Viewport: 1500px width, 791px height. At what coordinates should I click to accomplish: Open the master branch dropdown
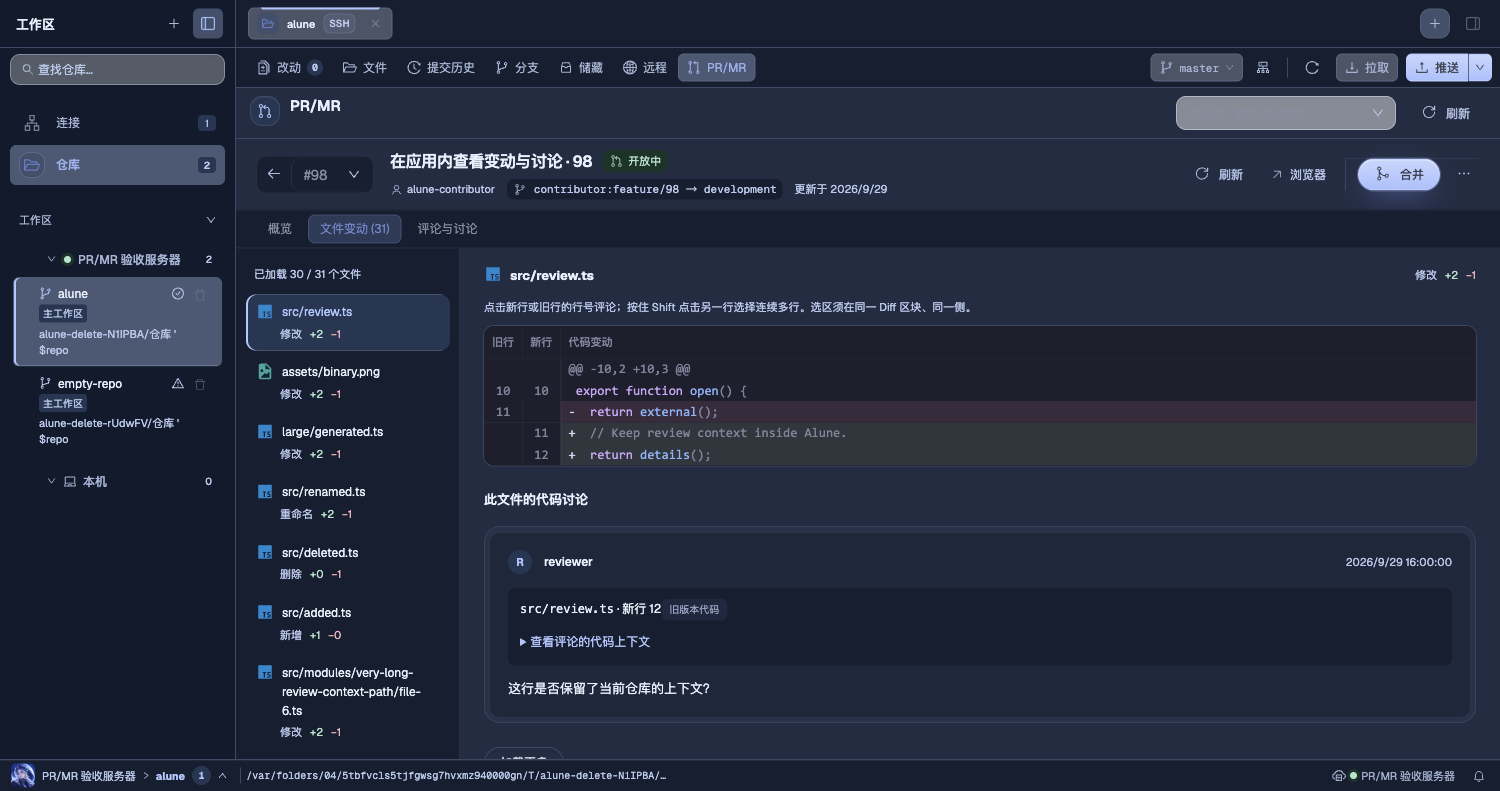coord(1196,68)
